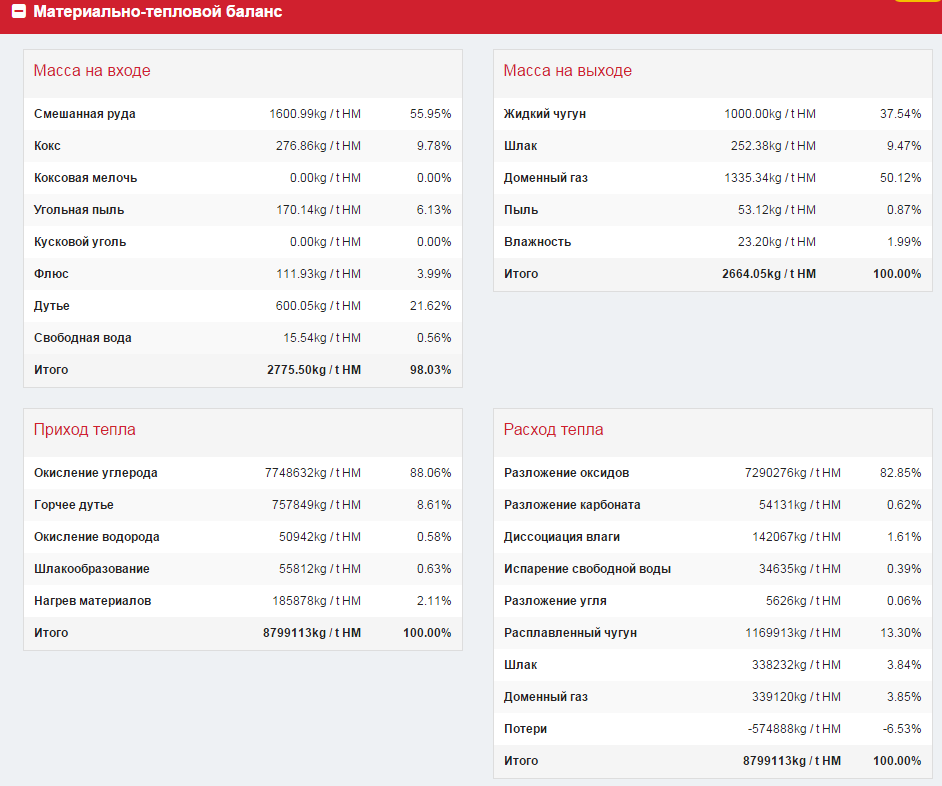Viewport: 942px width, 786px height.
Task: Click the Масса на входе panel heading
Action: coord(92,71)
